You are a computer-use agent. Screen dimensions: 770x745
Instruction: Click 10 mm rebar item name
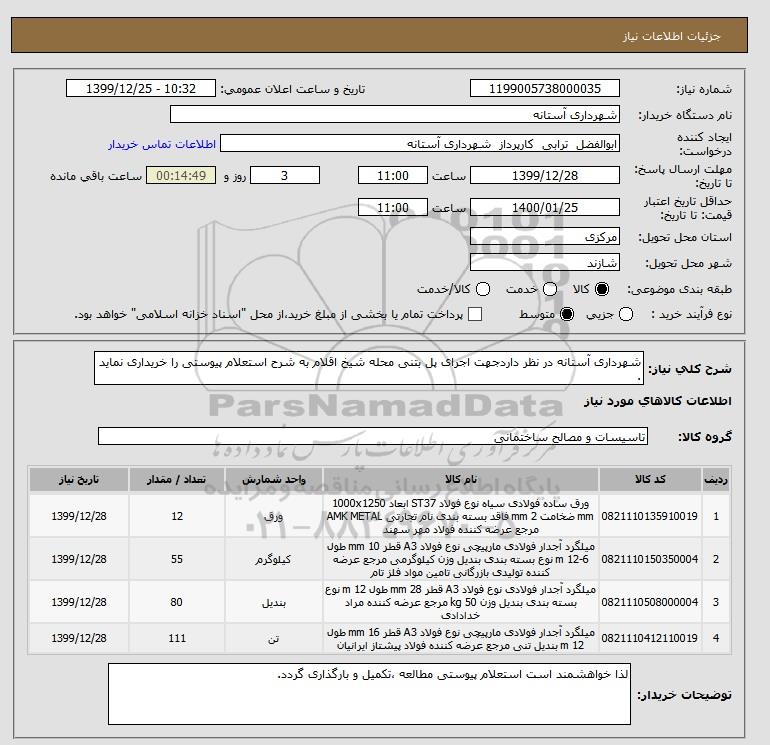[460, 559]
